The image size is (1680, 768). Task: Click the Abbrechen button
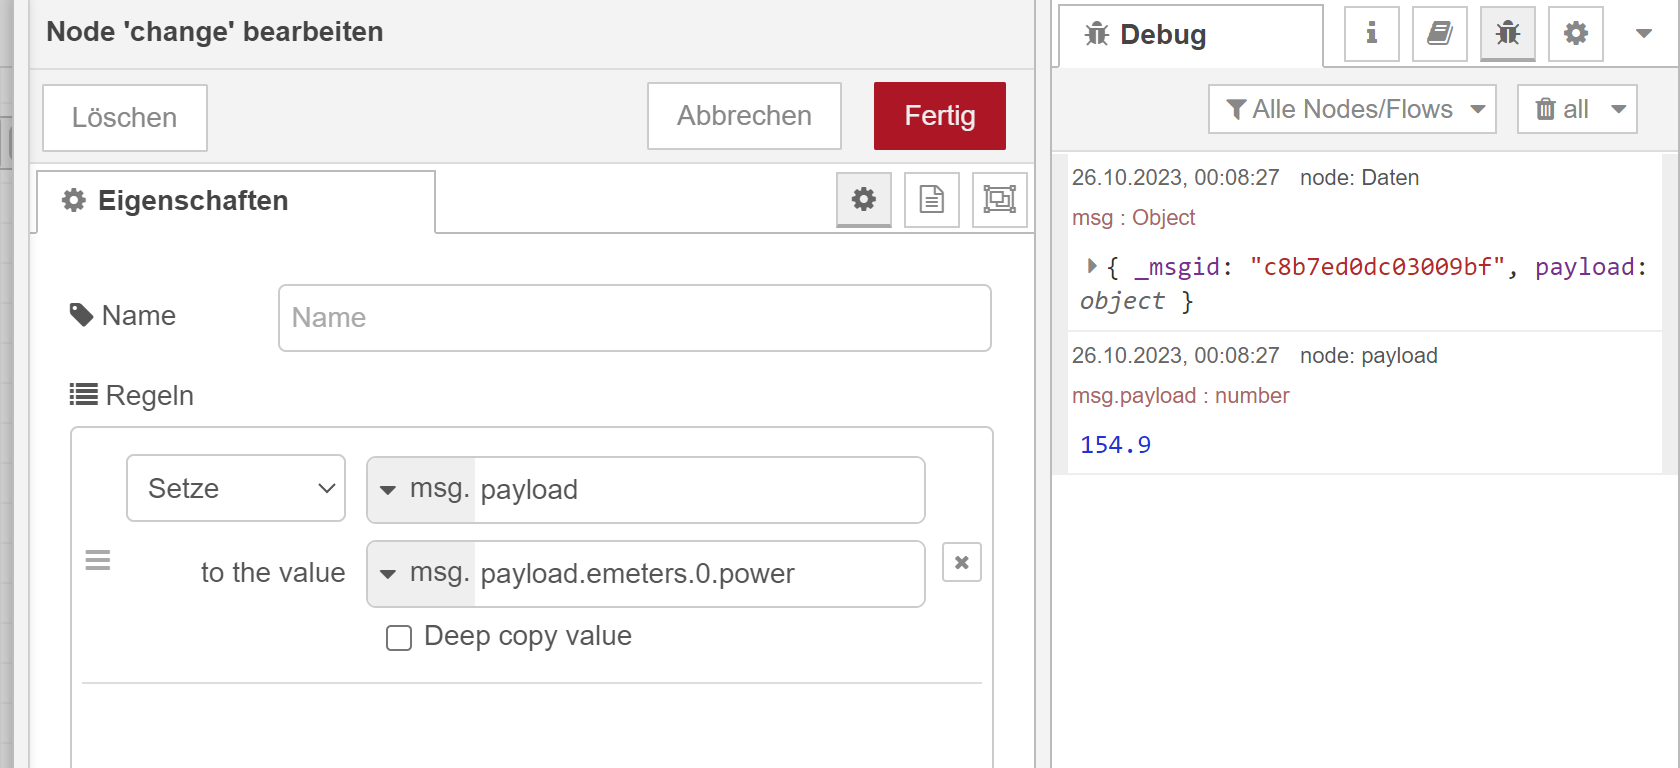point(744,116)
